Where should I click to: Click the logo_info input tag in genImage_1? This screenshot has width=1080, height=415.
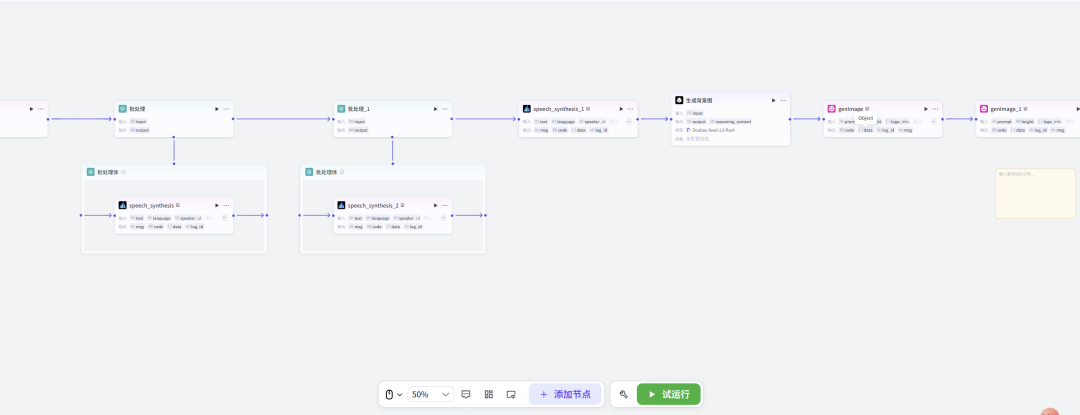click(x=1050, y=121)
